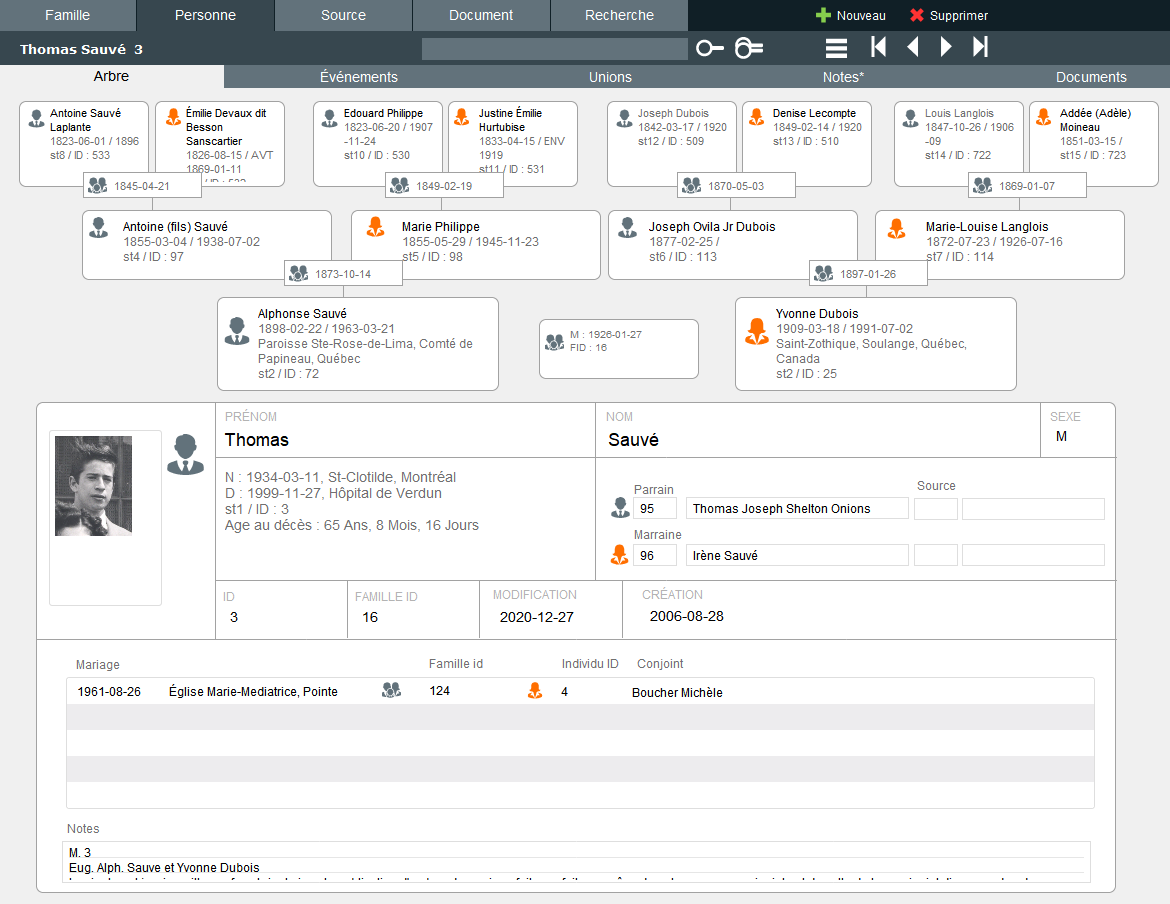1170x904 pixels.
Task: Click the double-key search icon
Action: [749, 48]
